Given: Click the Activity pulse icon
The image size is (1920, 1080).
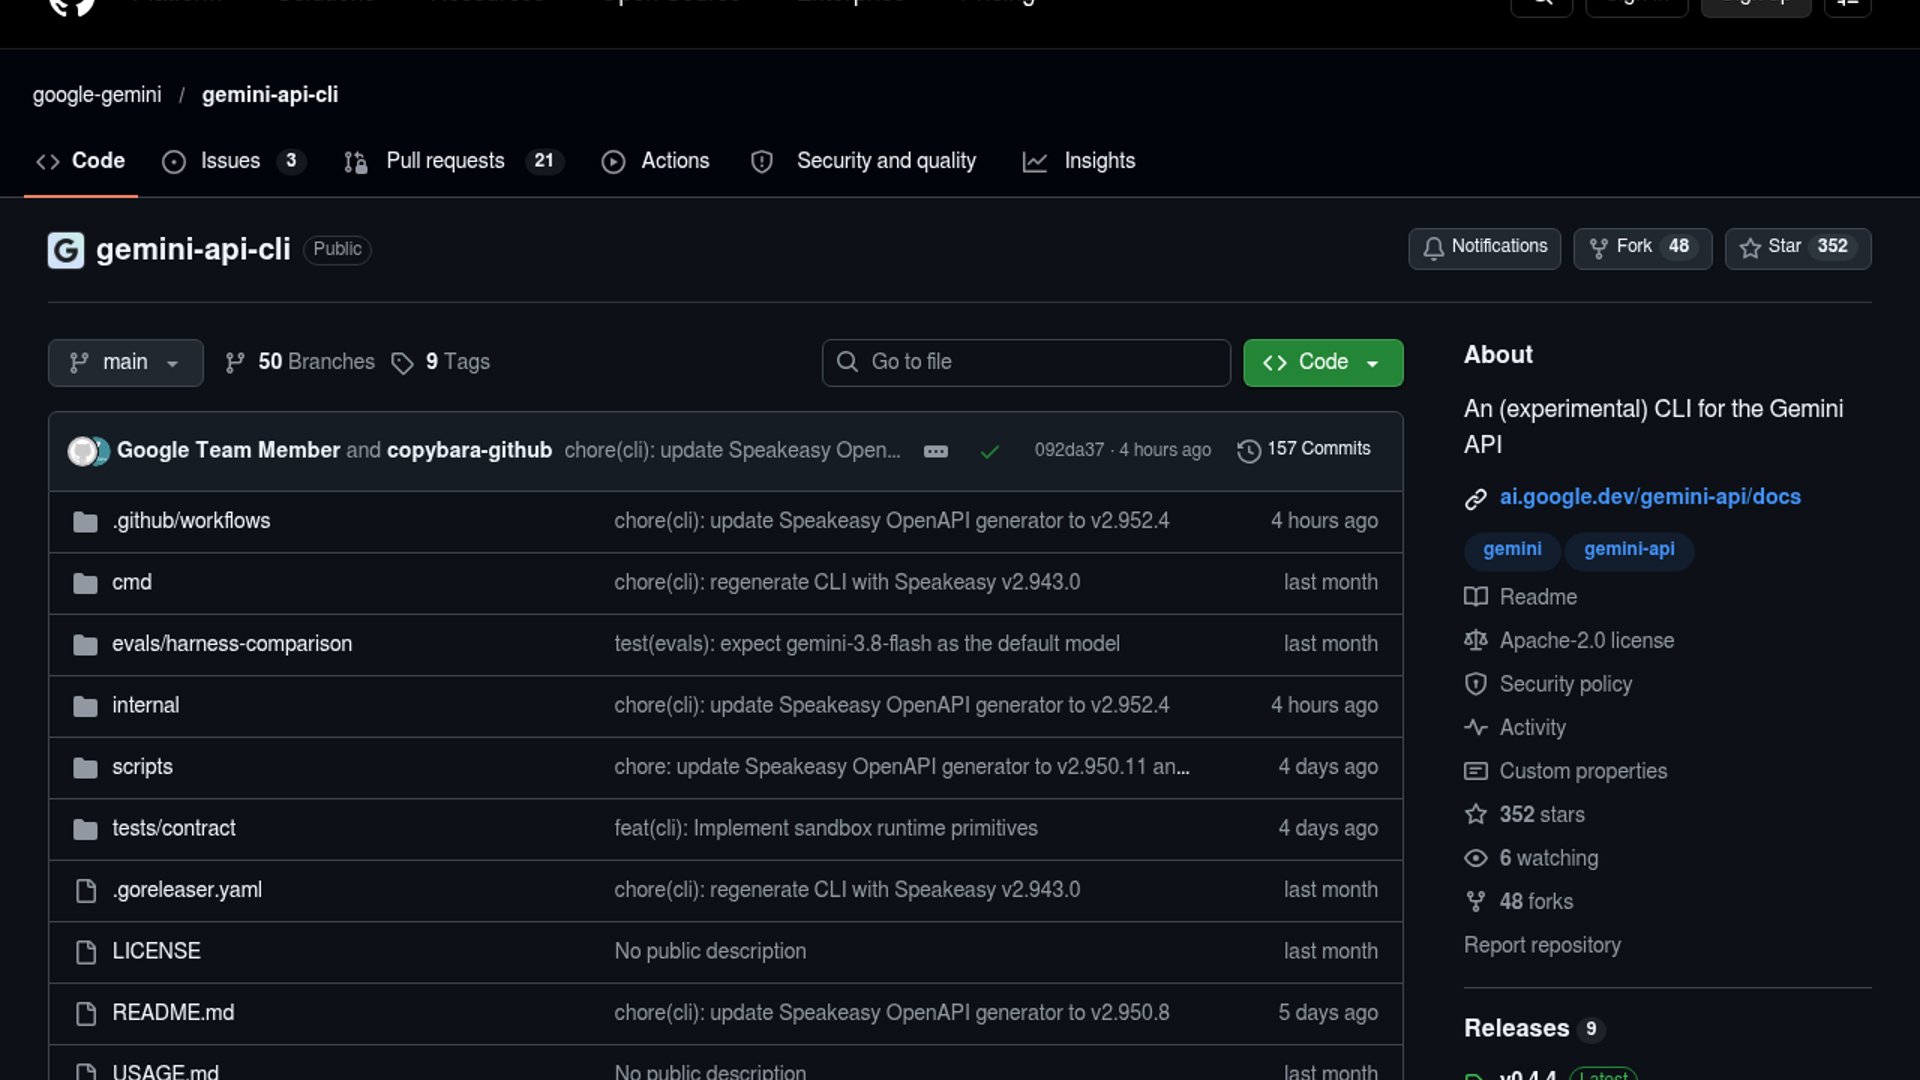Looking at the screenshot, I should [1476, 728].
